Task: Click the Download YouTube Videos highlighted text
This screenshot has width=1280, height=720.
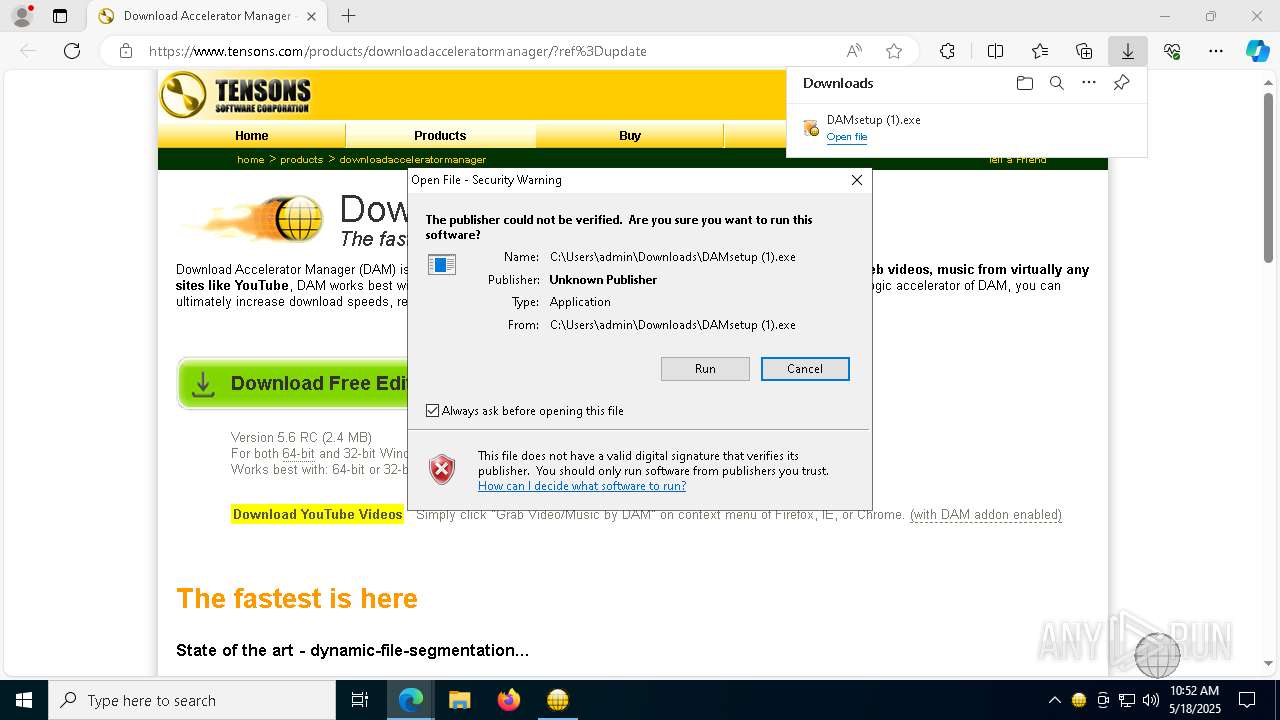Action: [317, 515]
